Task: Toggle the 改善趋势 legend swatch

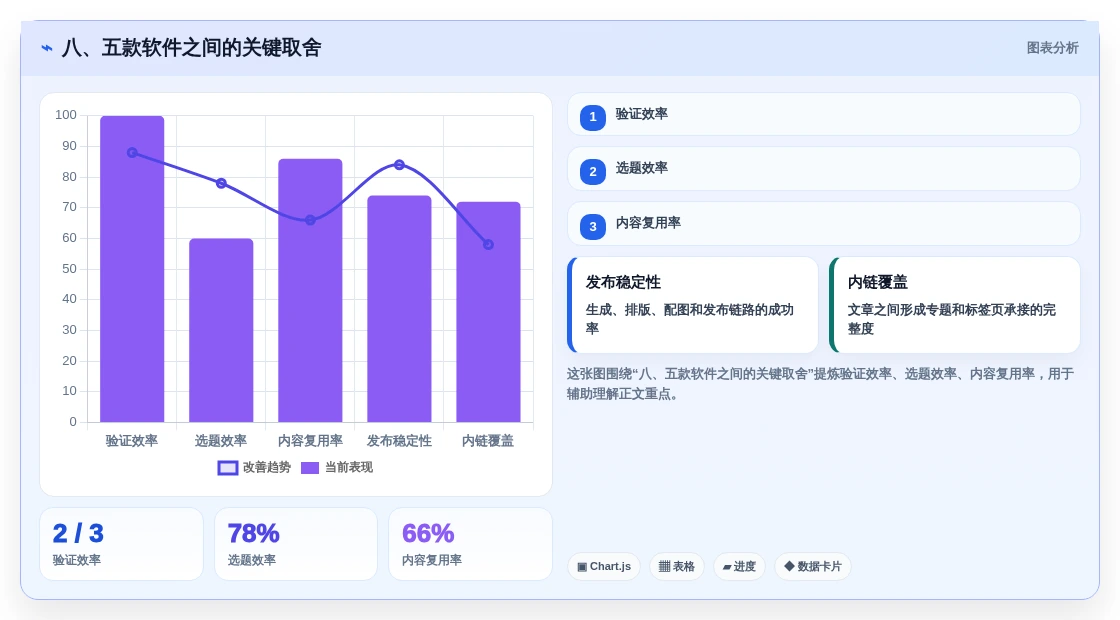Action: click(228, 468)
